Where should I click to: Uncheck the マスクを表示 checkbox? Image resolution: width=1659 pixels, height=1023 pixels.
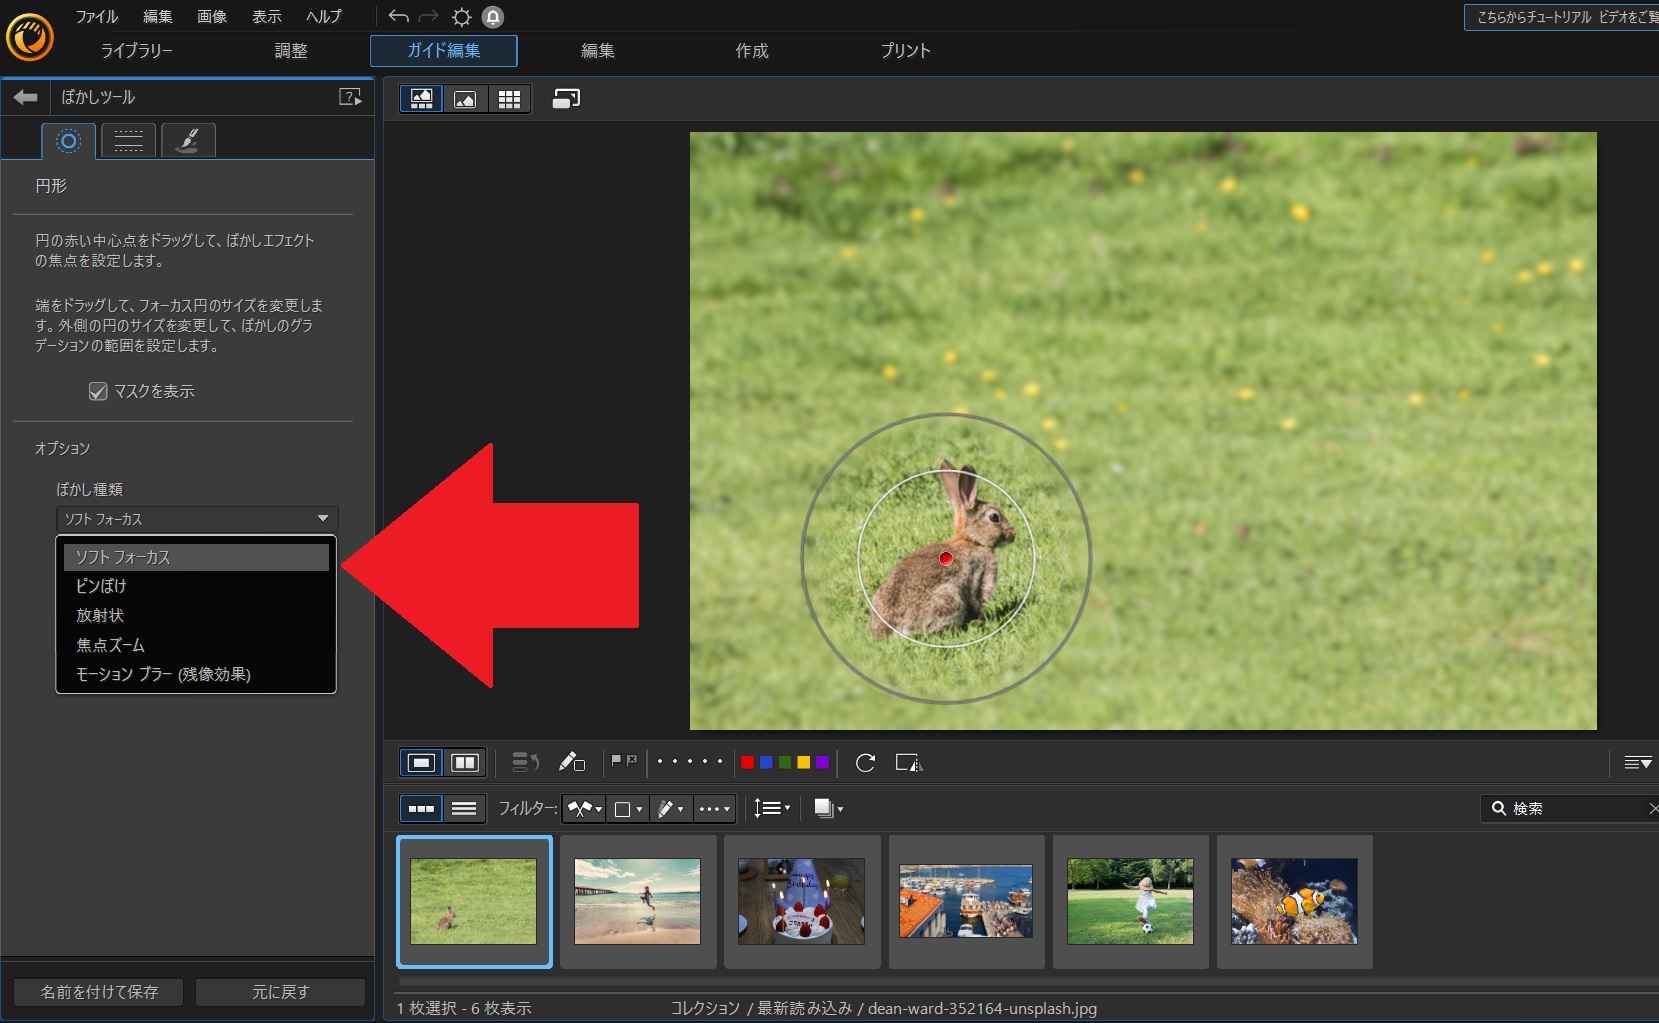[x=98, y=391]
